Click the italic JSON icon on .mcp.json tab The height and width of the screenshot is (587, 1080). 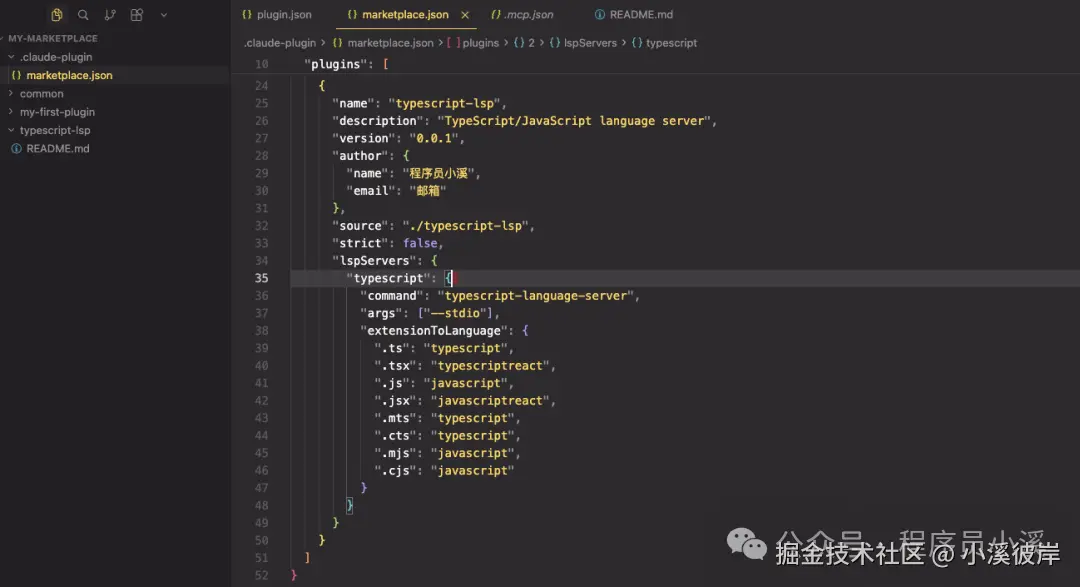495,15
